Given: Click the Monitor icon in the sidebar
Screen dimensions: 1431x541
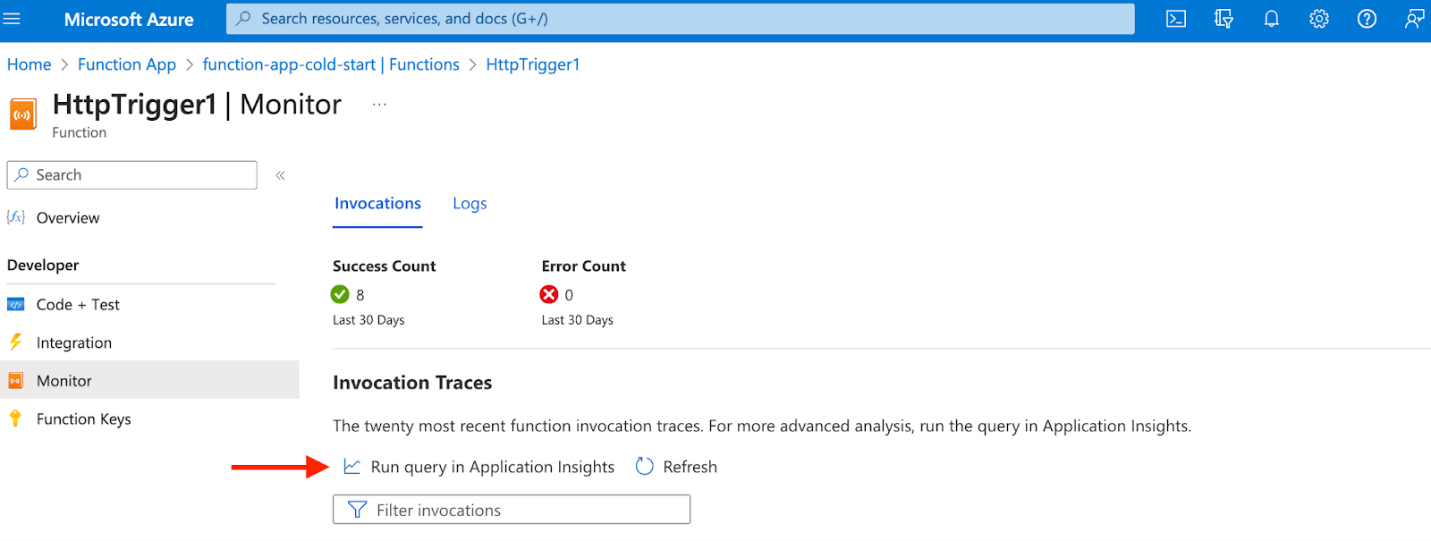Looking at the screenshot, I should point(15,380).
